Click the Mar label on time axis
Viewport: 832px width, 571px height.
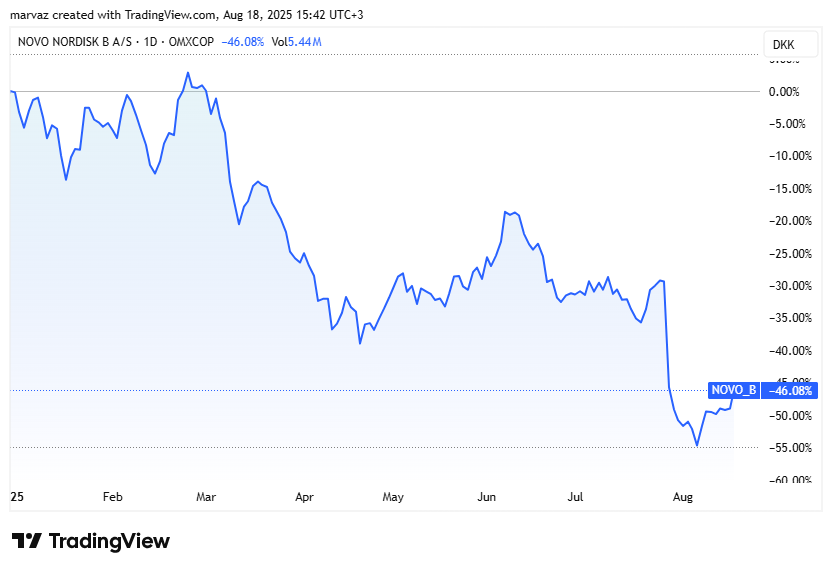(x=206, y=497)
